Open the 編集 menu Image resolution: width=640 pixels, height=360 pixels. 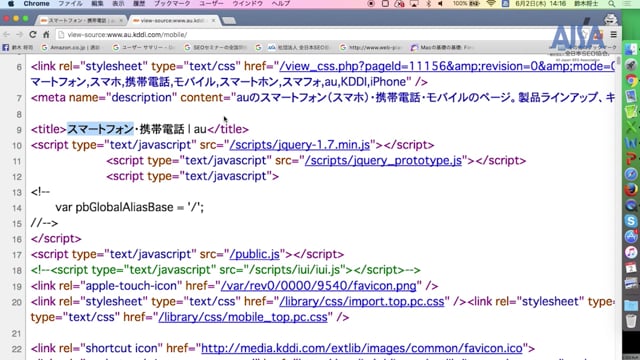coord(97,4)
